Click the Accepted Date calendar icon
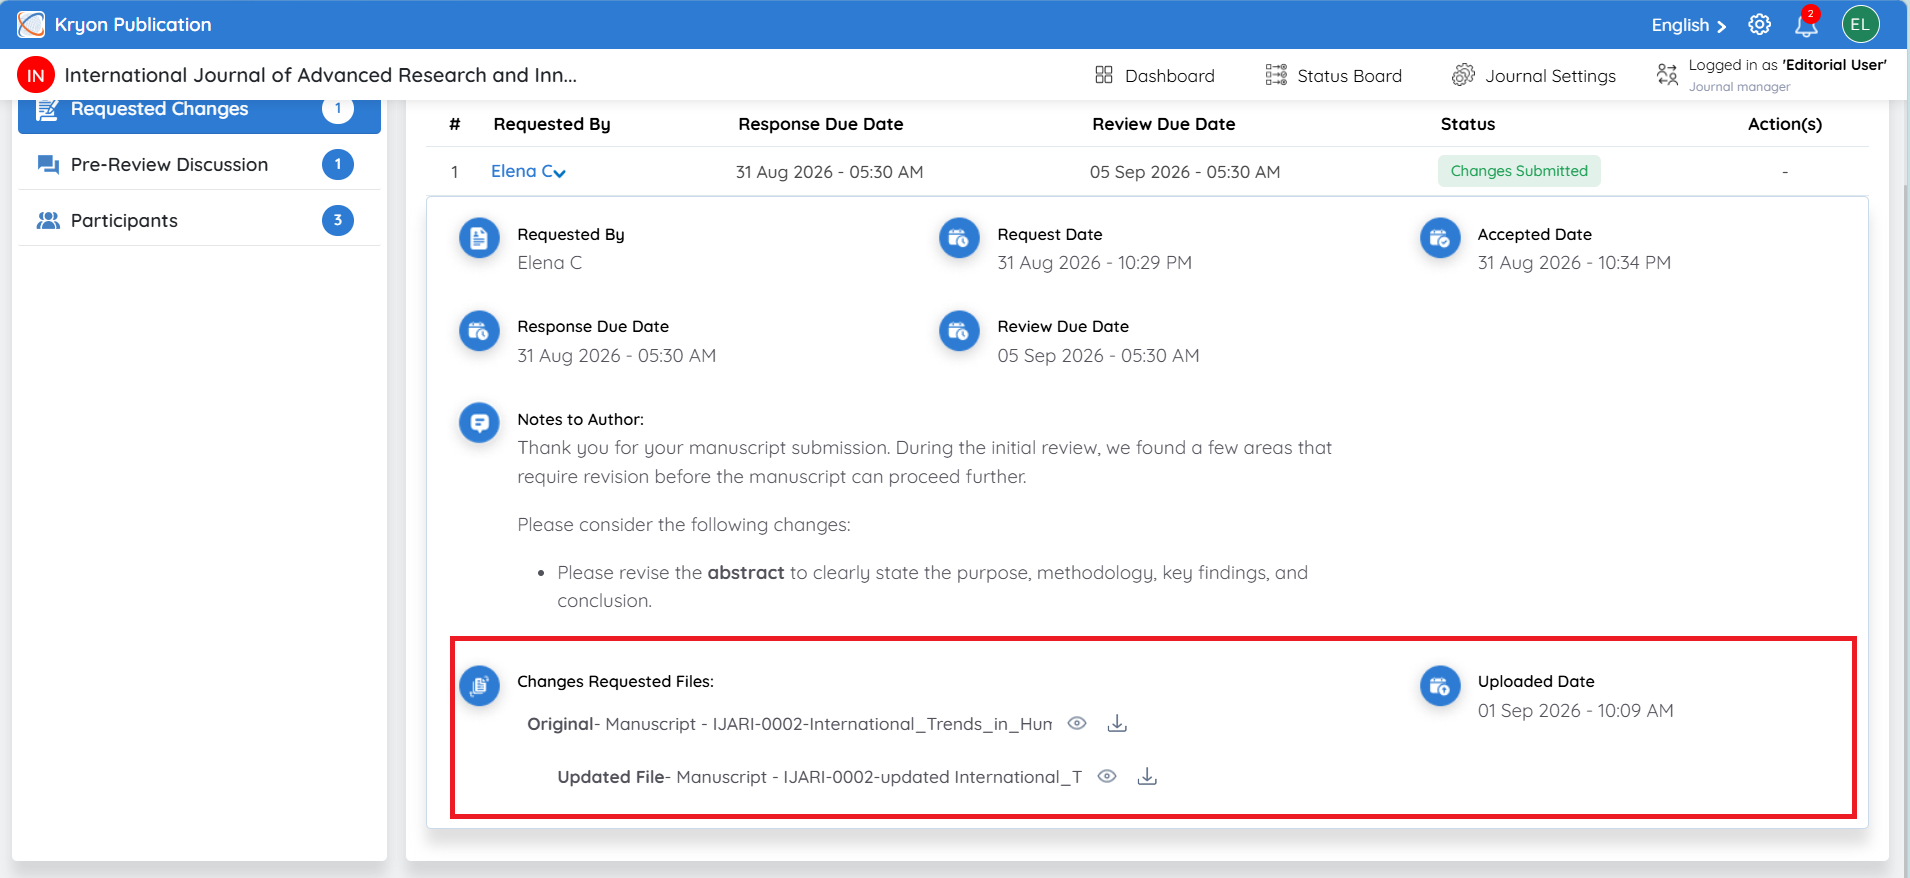Viewport: 1910px width, 878px height. point(1440,238)
